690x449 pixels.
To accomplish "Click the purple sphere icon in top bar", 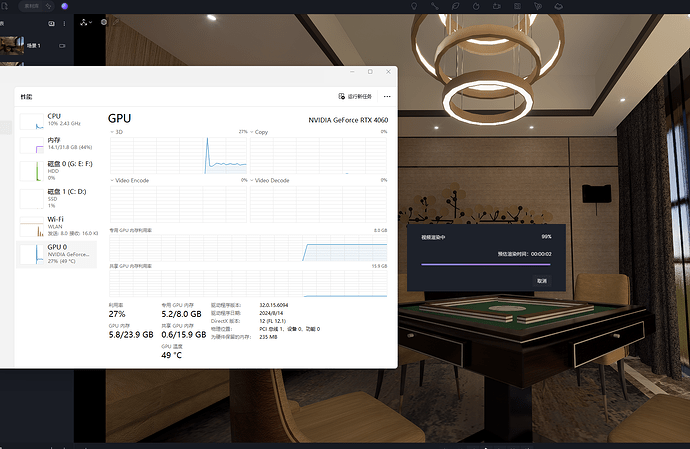I will point(65,6).
